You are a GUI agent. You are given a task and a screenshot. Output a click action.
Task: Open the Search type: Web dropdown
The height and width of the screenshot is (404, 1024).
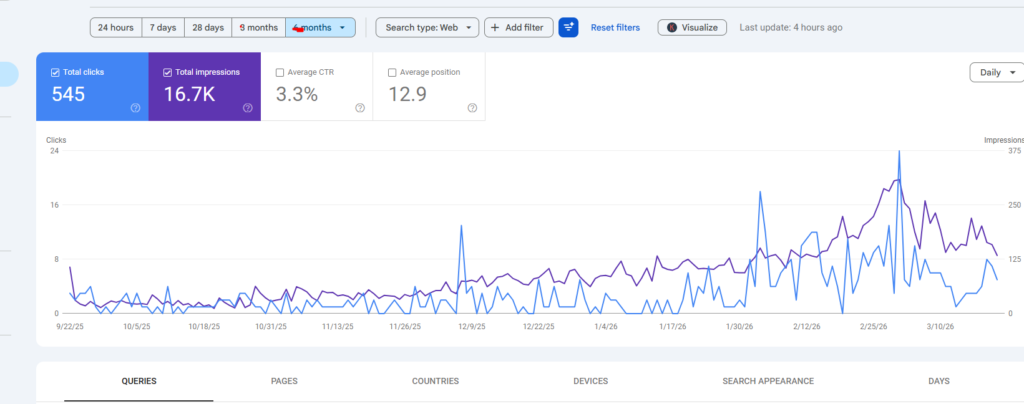tap(427, 27)
